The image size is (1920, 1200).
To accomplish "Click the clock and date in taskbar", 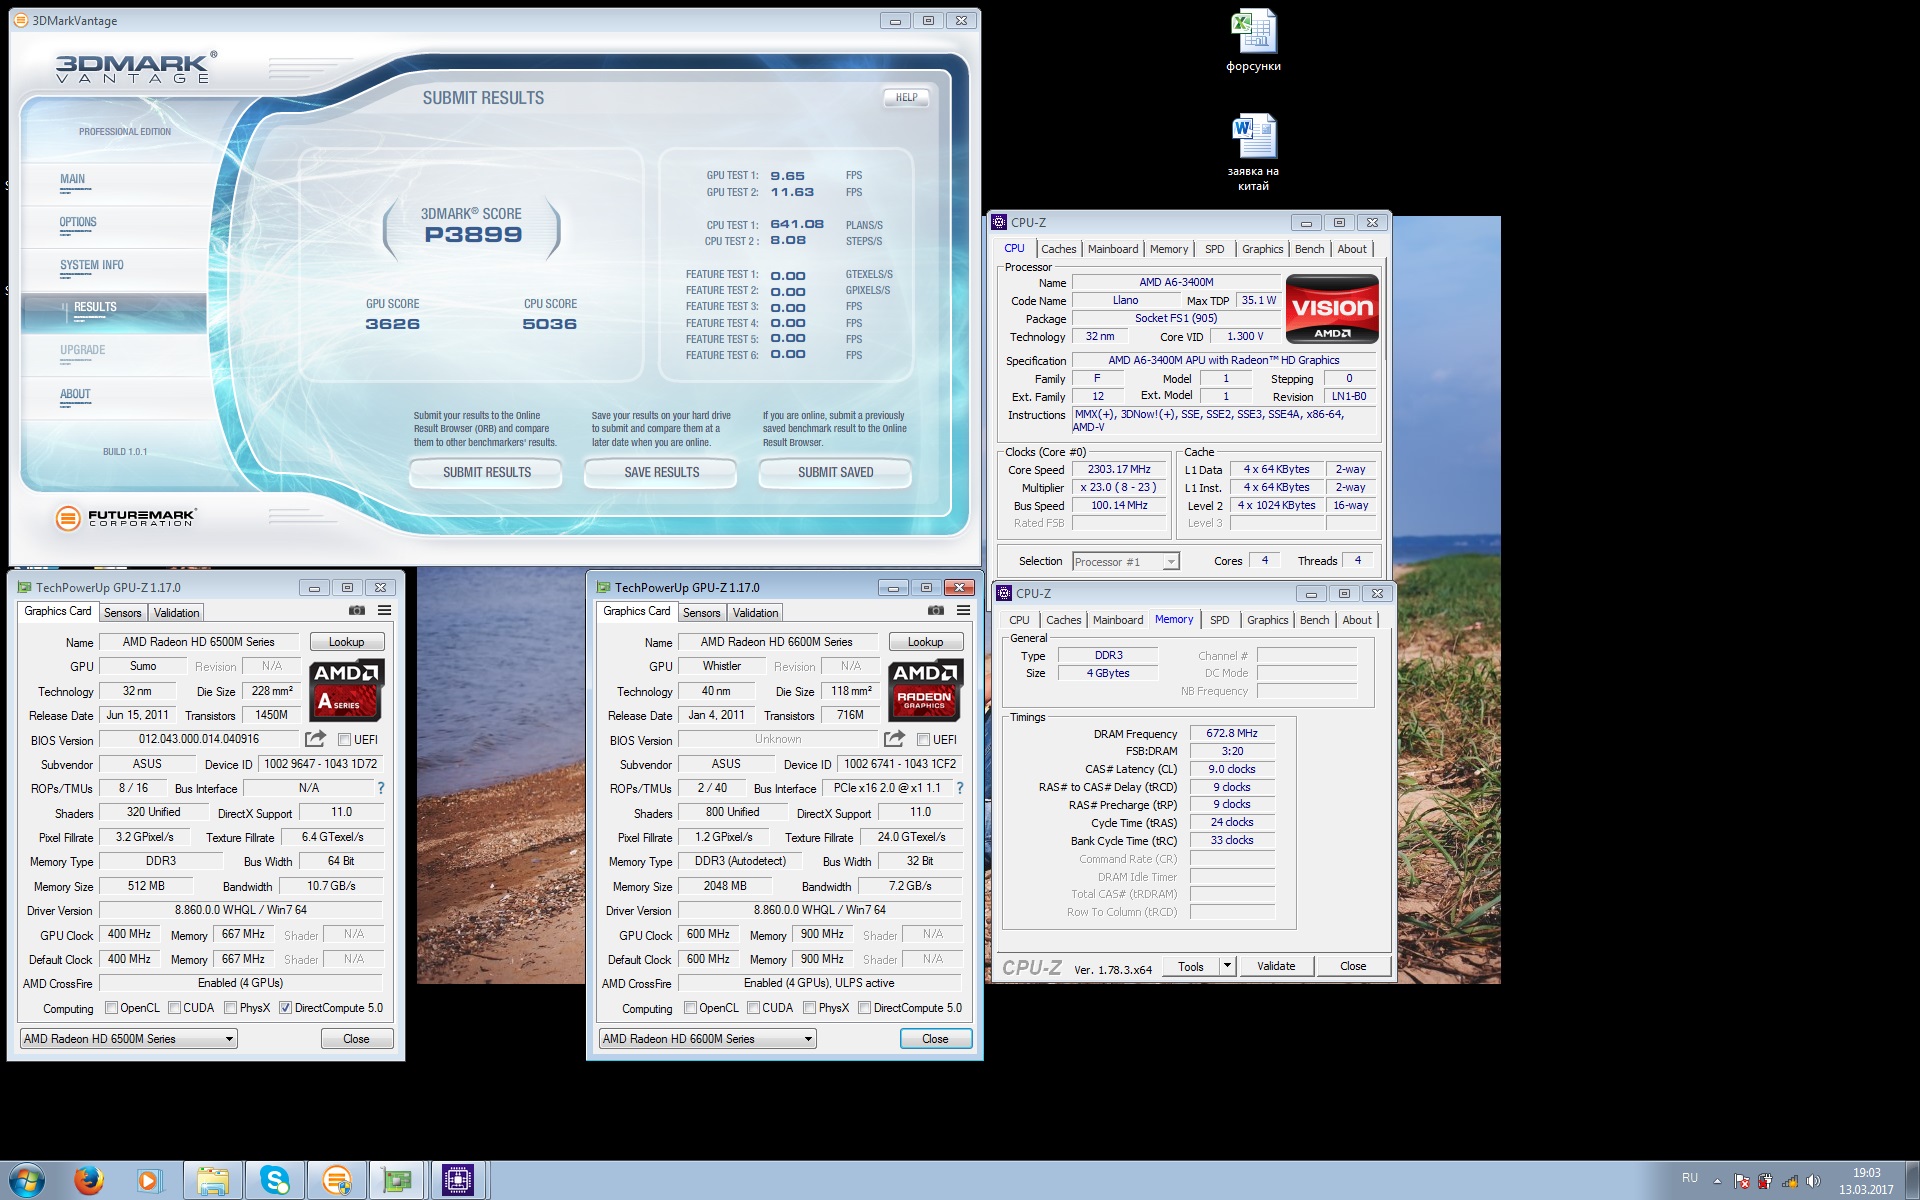I will click(x=1866, y=1181).
